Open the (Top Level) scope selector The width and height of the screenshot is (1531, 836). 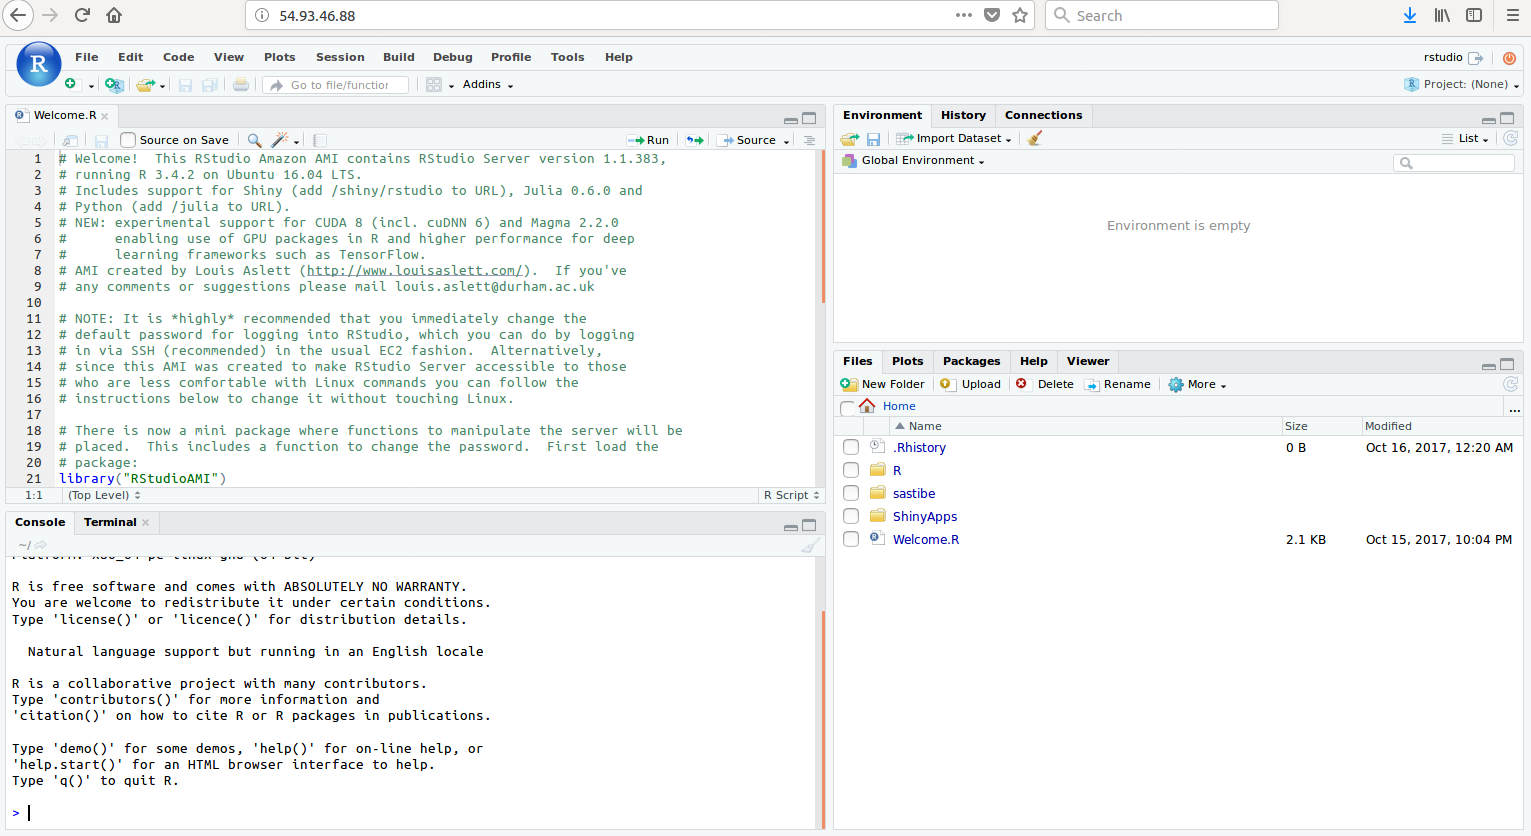point(104,495)
